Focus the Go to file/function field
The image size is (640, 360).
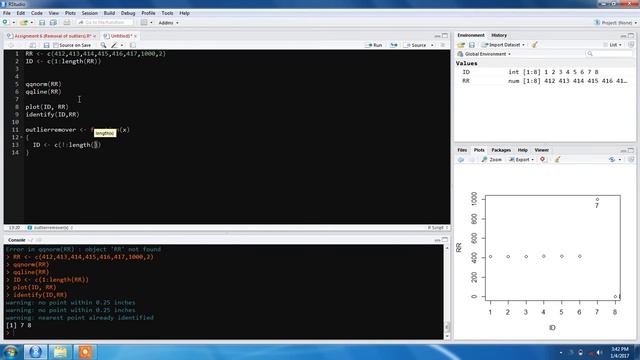coord(105,22)
